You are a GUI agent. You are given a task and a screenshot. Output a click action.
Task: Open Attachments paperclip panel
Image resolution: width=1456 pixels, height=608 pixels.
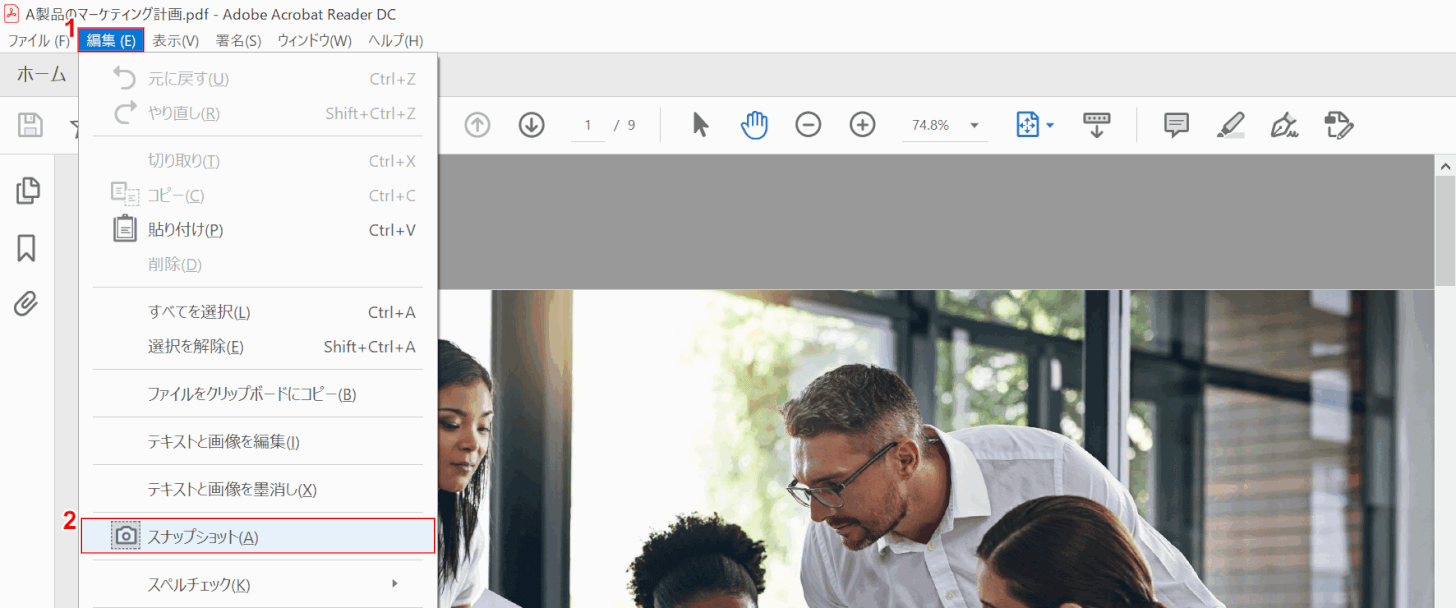[26, 303]
